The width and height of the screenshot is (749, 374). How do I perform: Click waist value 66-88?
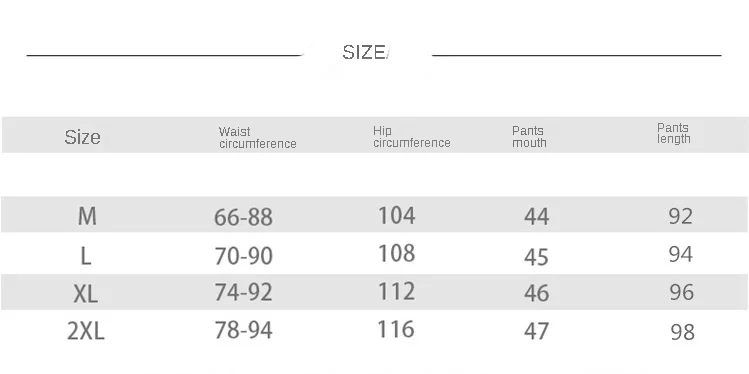coord(243,217)
